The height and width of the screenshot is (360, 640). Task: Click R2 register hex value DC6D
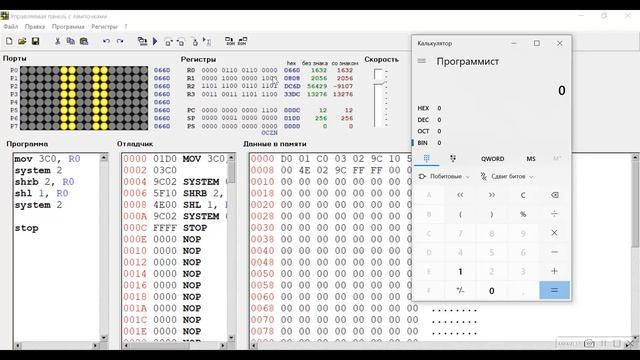click(x=292, y=86)
